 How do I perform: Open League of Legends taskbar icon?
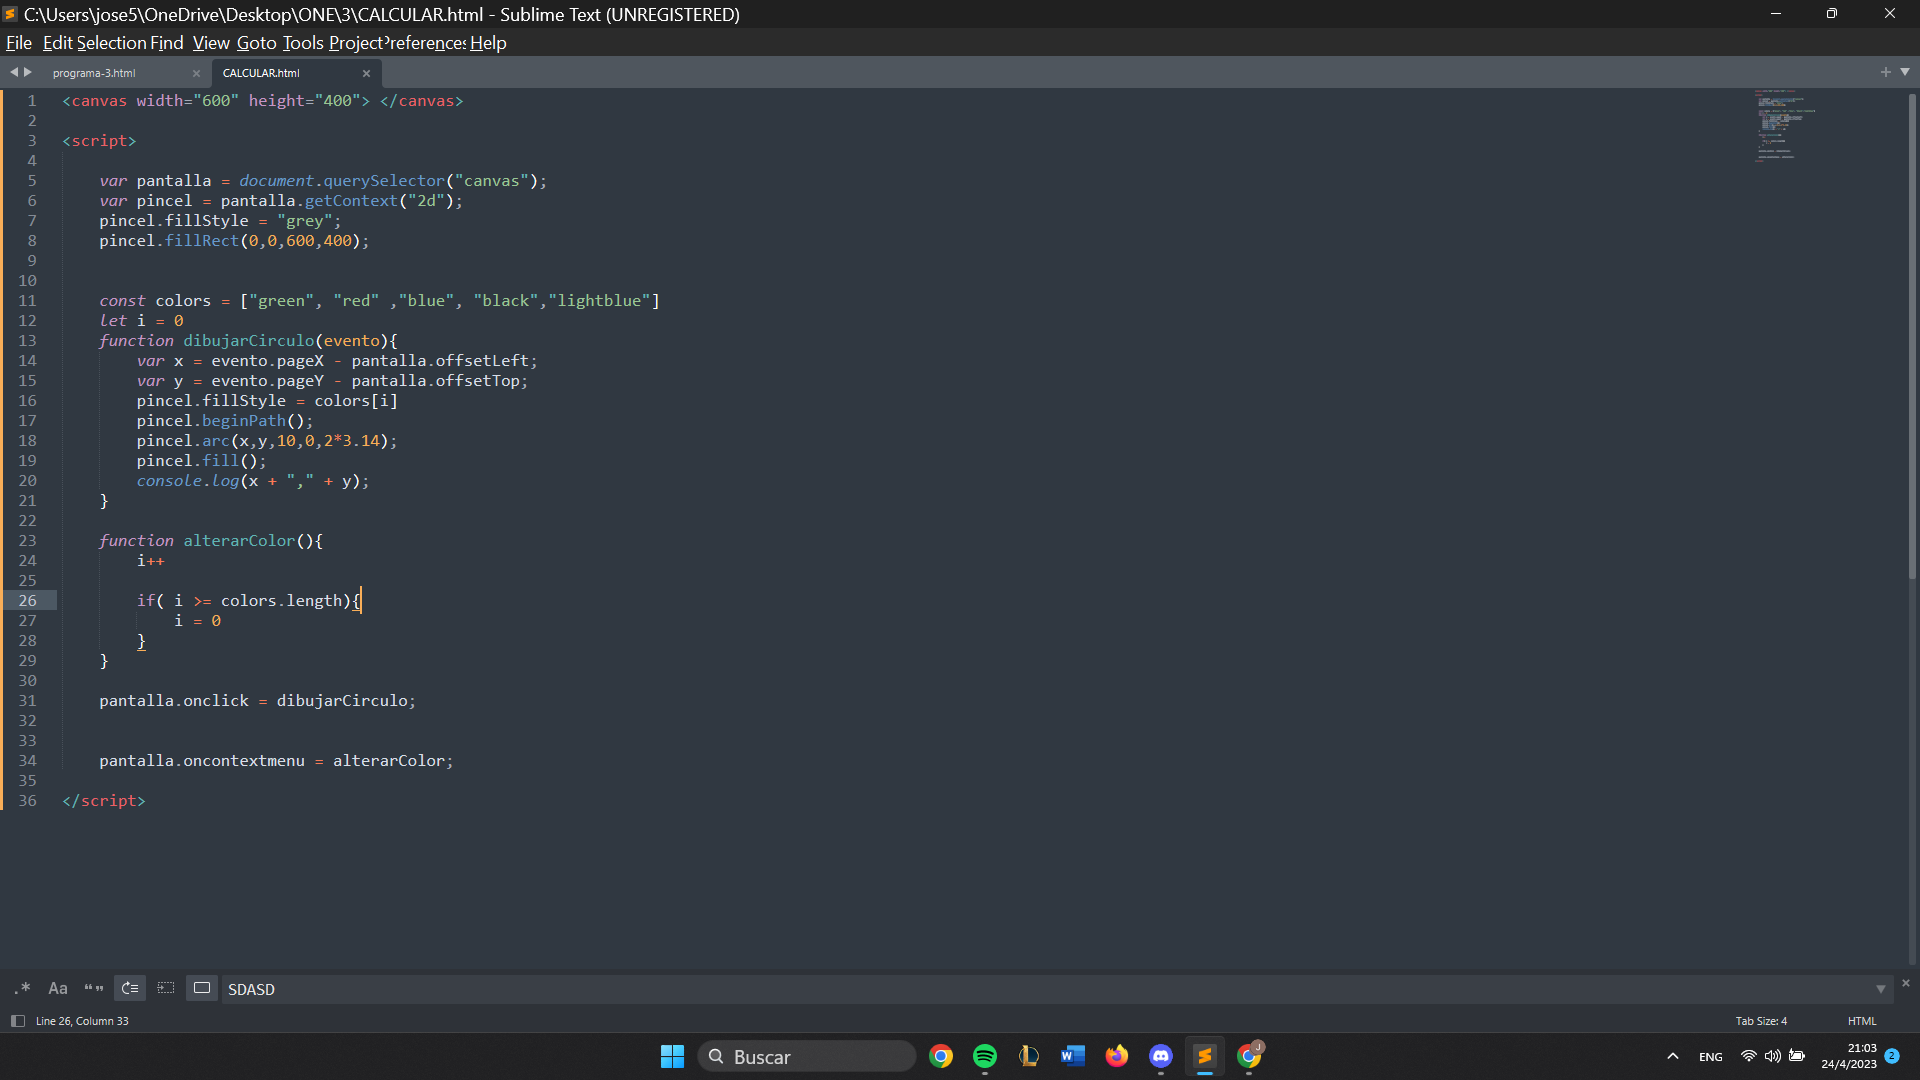[1029, 1056]
